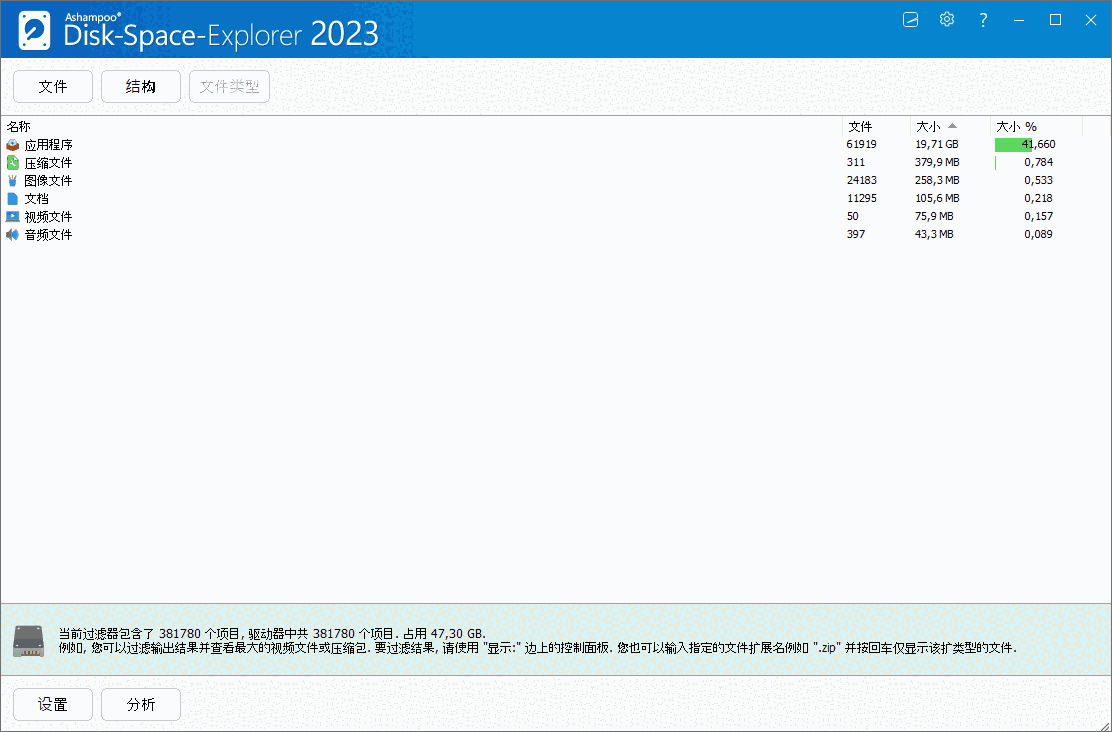Sort by the 文件 column header

coord(860,126)
